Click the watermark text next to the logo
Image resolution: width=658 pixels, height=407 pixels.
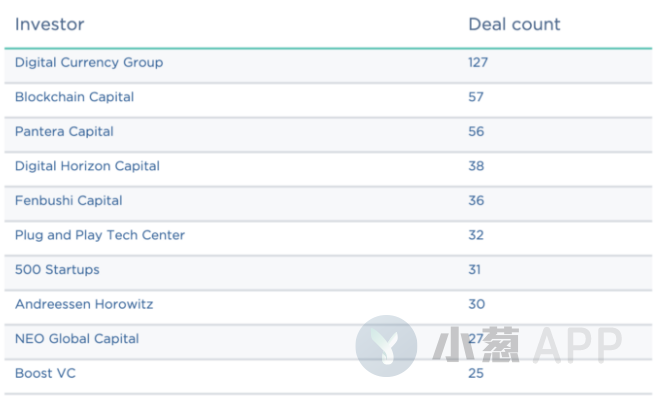[527, 345]
